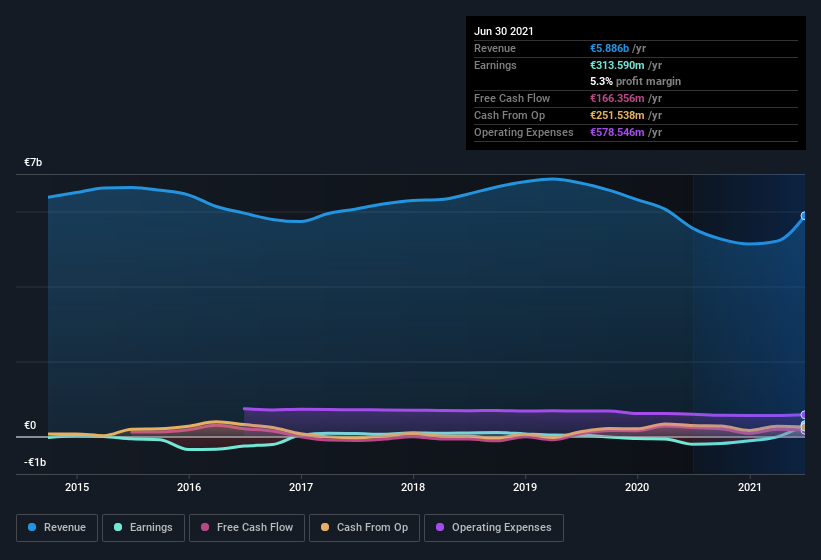
Task: Click the €578.546m operating expenses value
Action: point(617,132)
